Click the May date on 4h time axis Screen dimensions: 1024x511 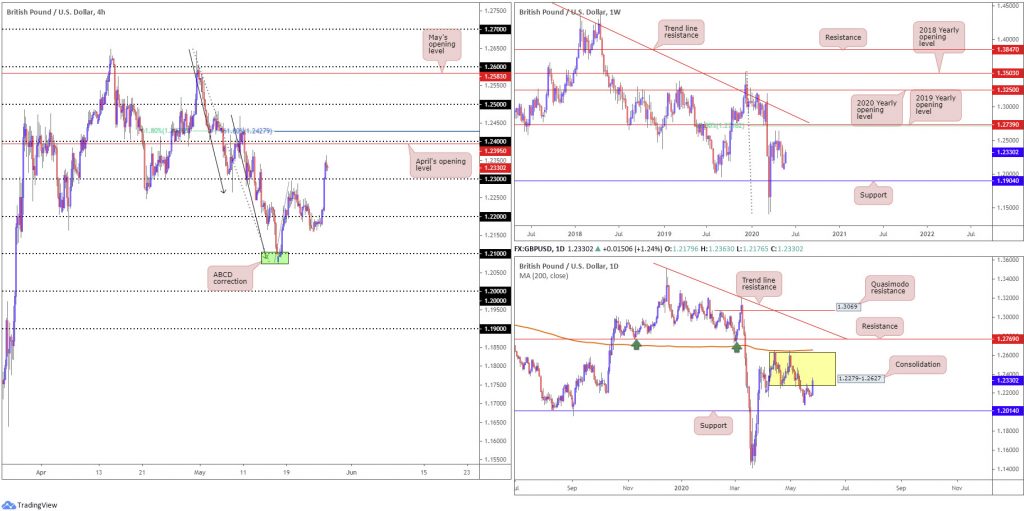click(200, 470)
